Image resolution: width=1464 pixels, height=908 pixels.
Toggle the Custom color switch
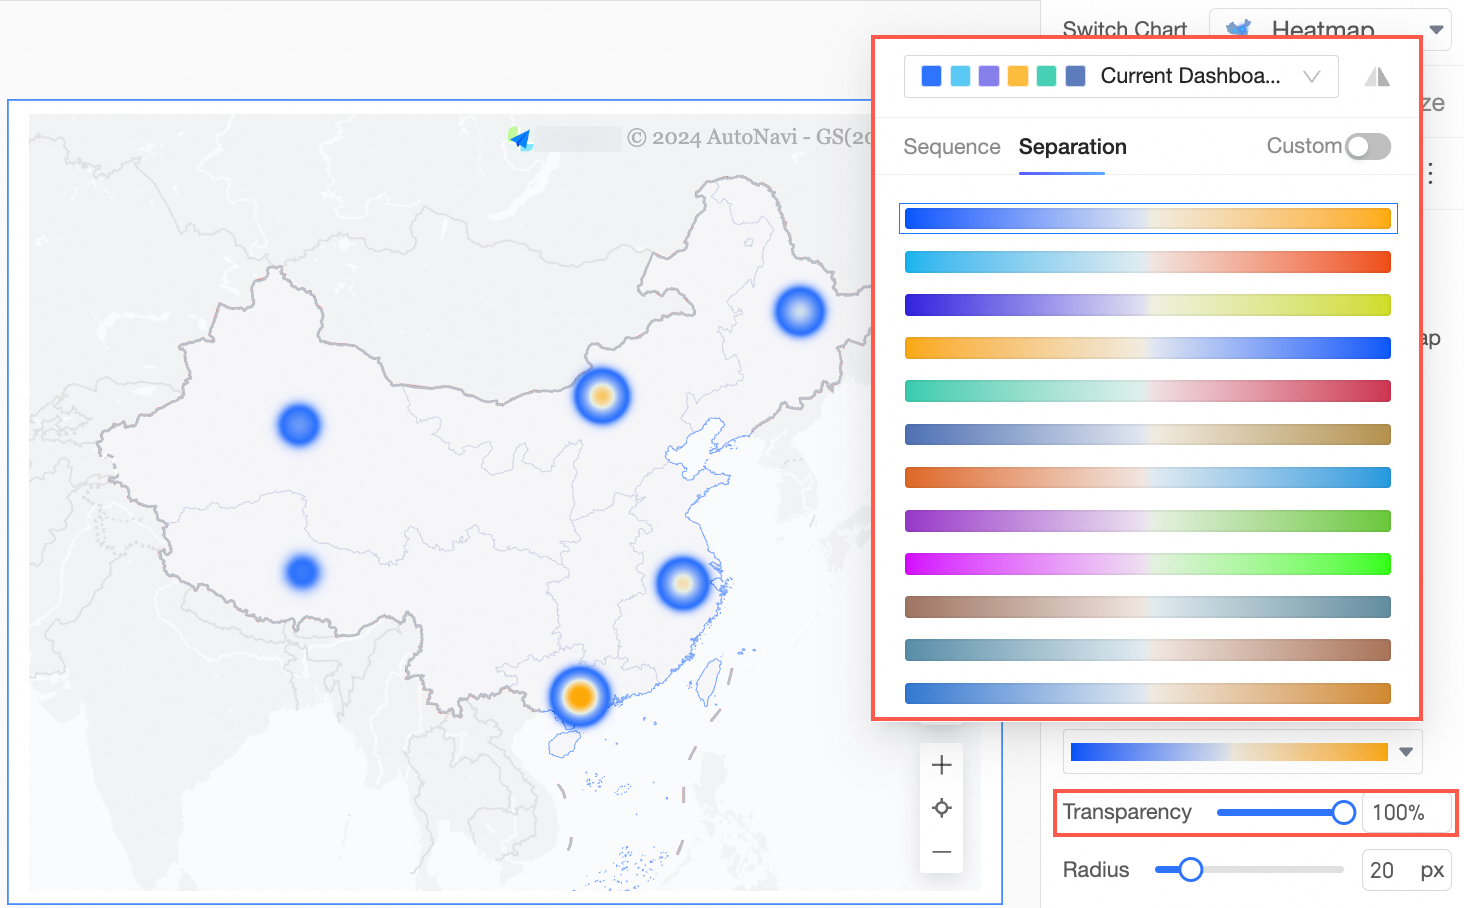point(1367,146)
